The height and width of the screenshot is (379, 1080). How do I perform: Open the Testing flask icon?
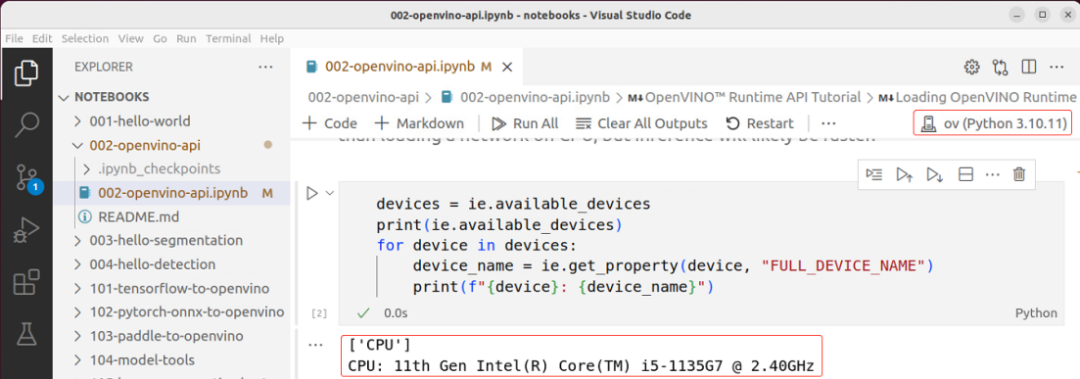pyautogui.click(x=28, y=335)
